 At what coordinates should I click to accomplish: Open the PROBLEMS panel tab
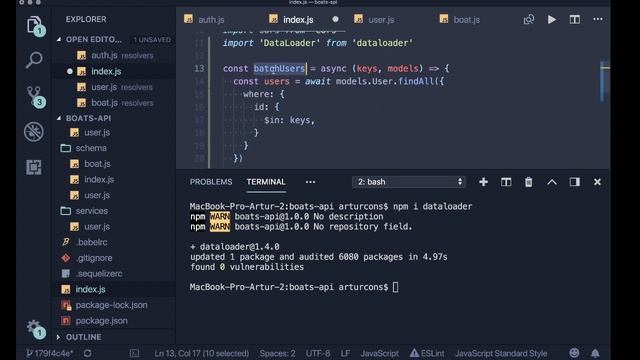coord(211,182)
